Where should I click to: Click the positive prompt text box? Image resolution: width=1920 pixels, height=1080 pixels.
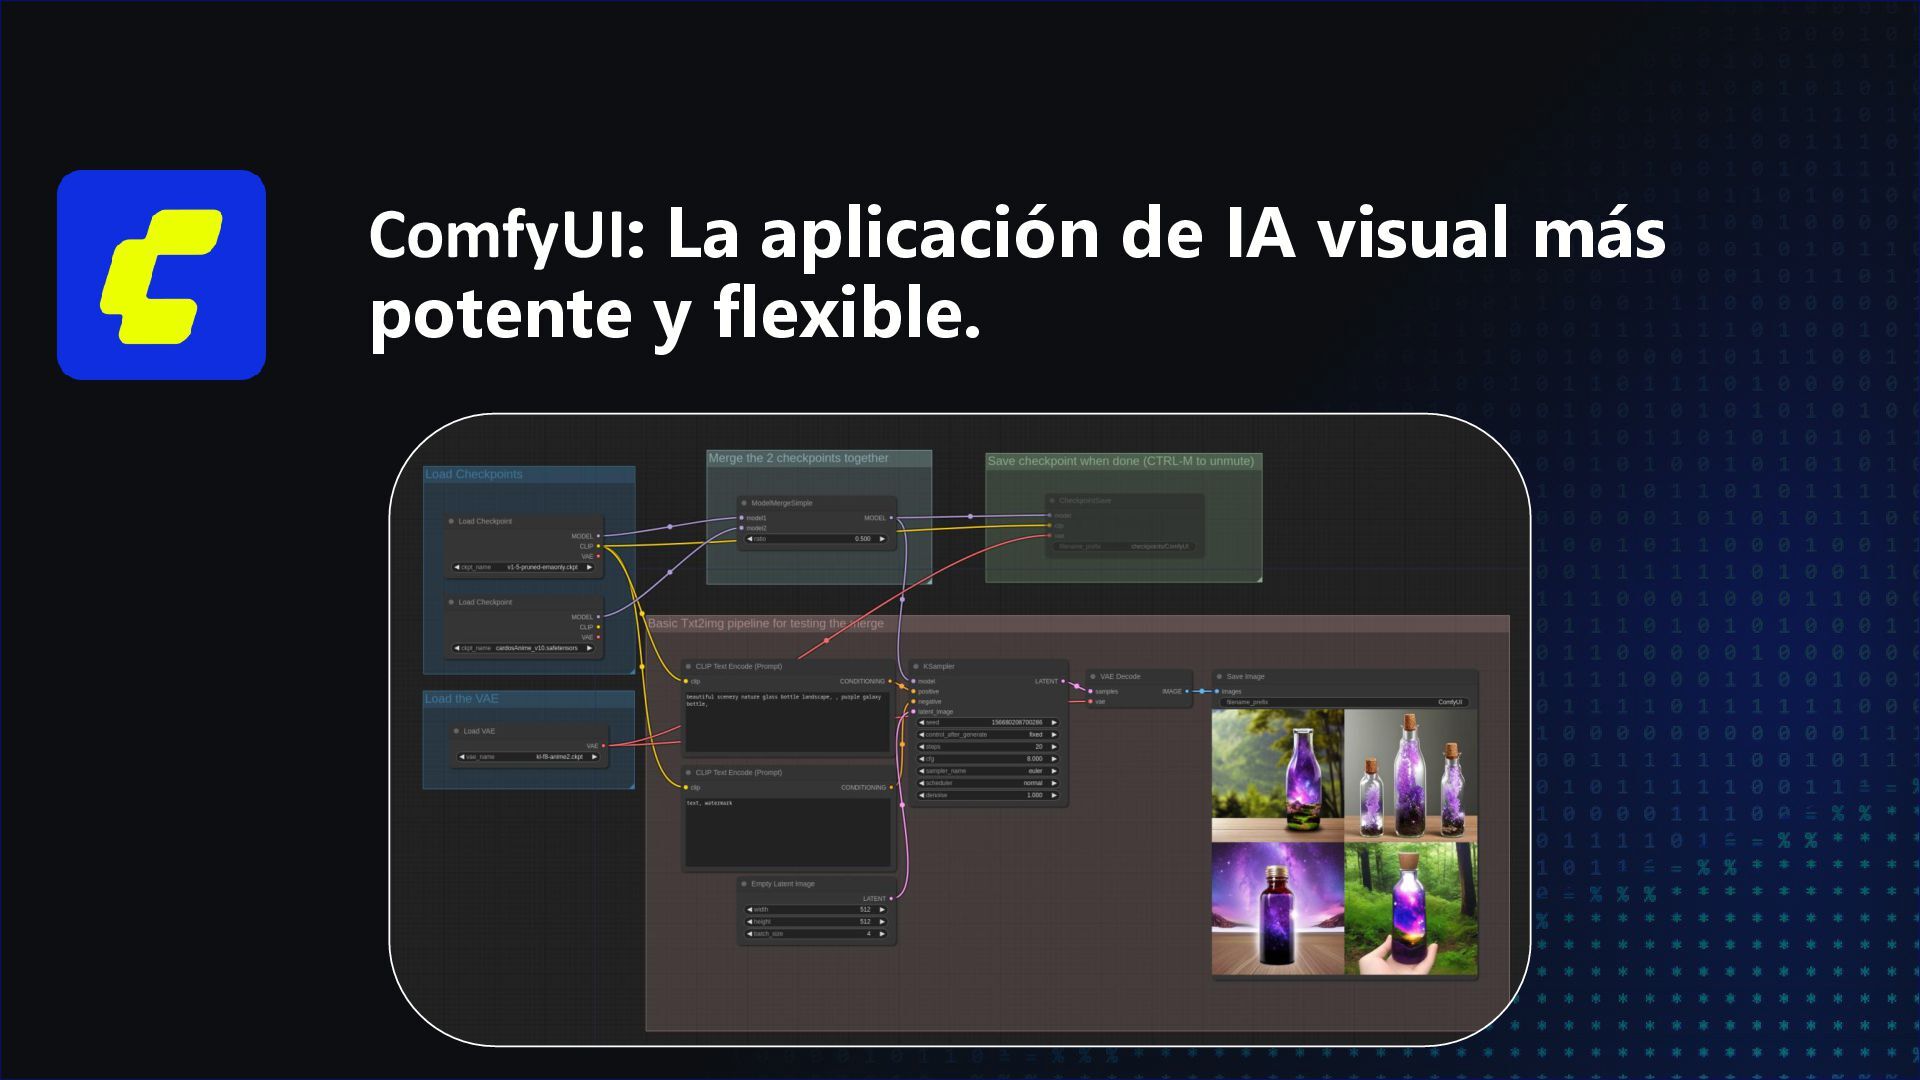pyautogui.click(x=787, y=721)
